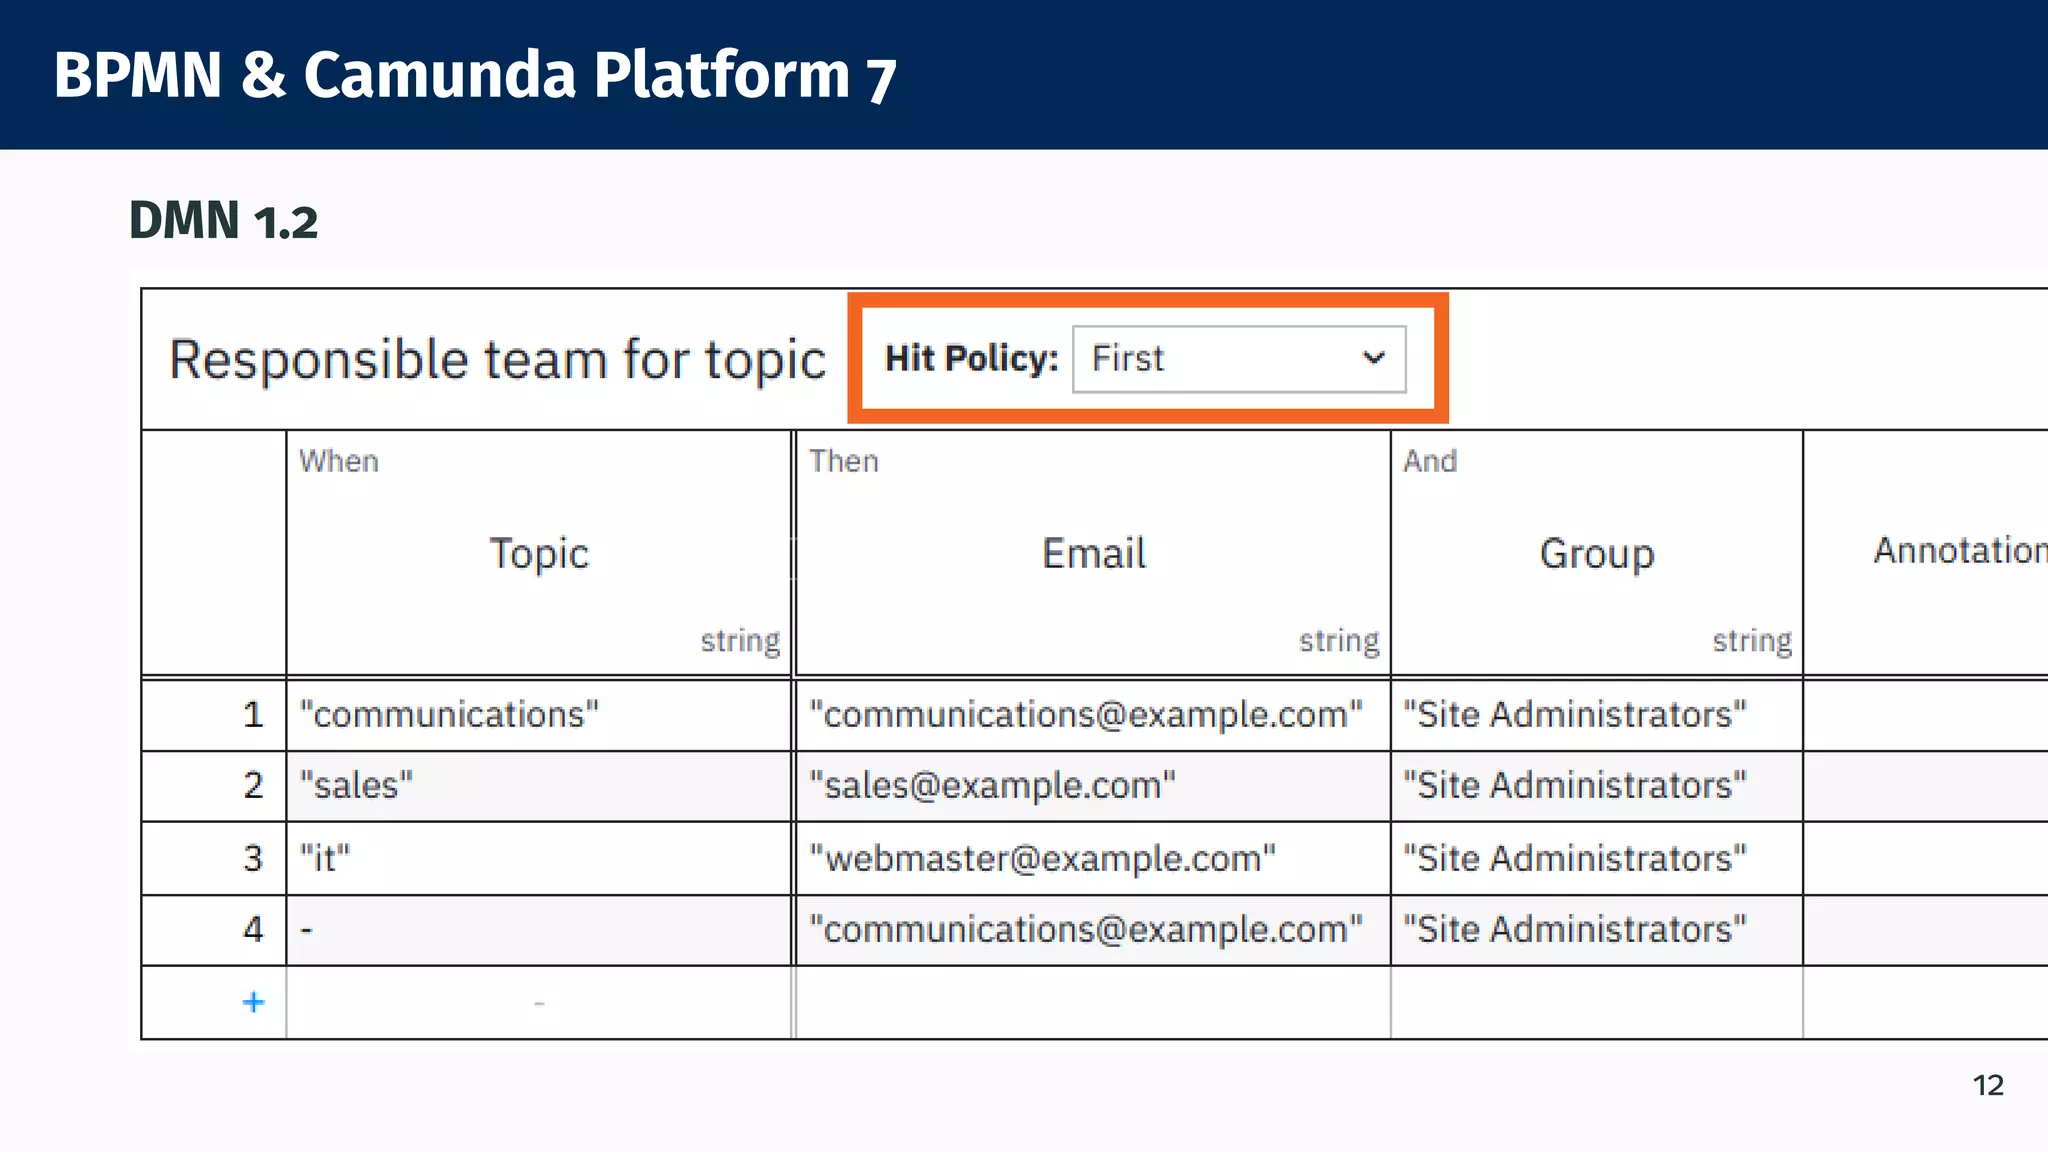Edit "communications@example.com" email in rule 4
Viewport: 2048px width, 1152px height.
(x=1093, y=930)
